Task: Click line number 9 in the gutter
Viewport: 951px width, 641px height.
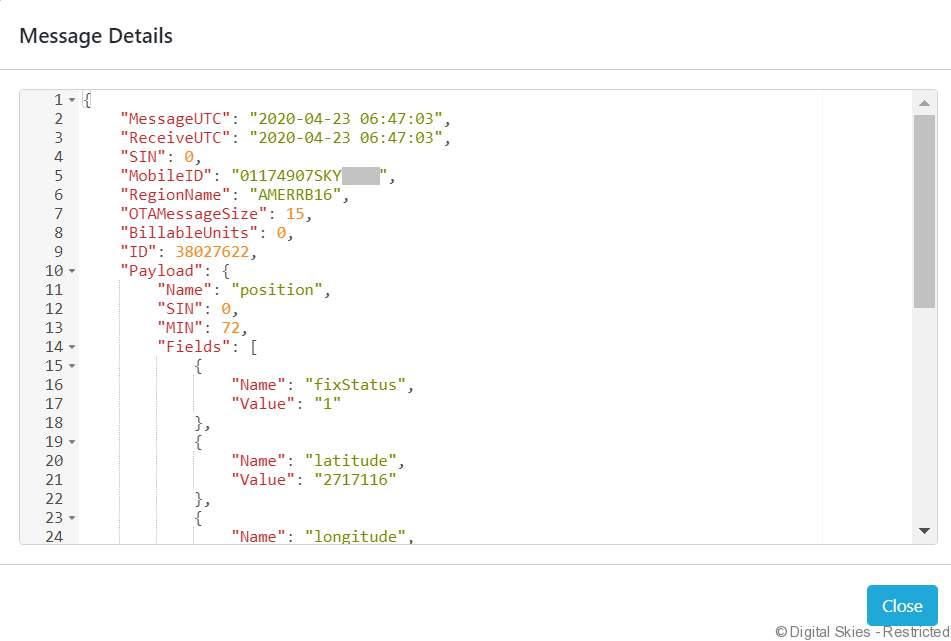Action: click(58, 252)
